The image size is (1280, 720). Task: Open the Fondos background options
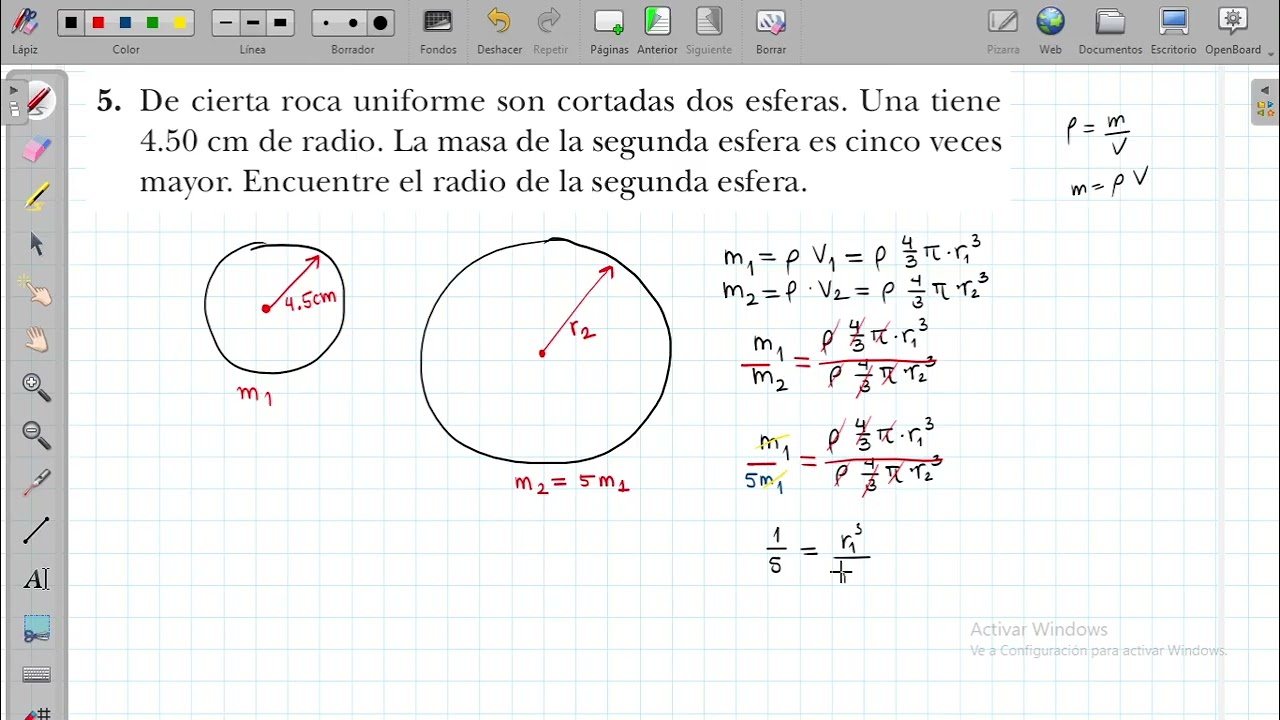[438, 30]
